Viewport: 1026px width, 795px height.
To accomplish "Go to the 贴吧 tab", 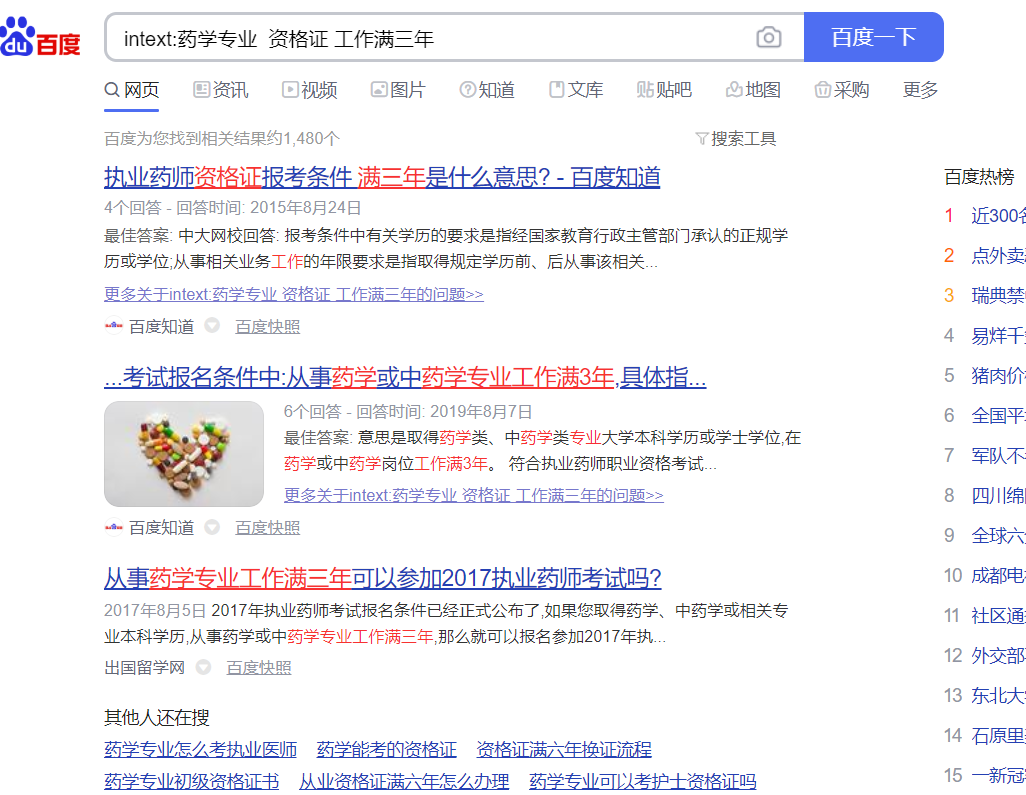I will (664, 90).
